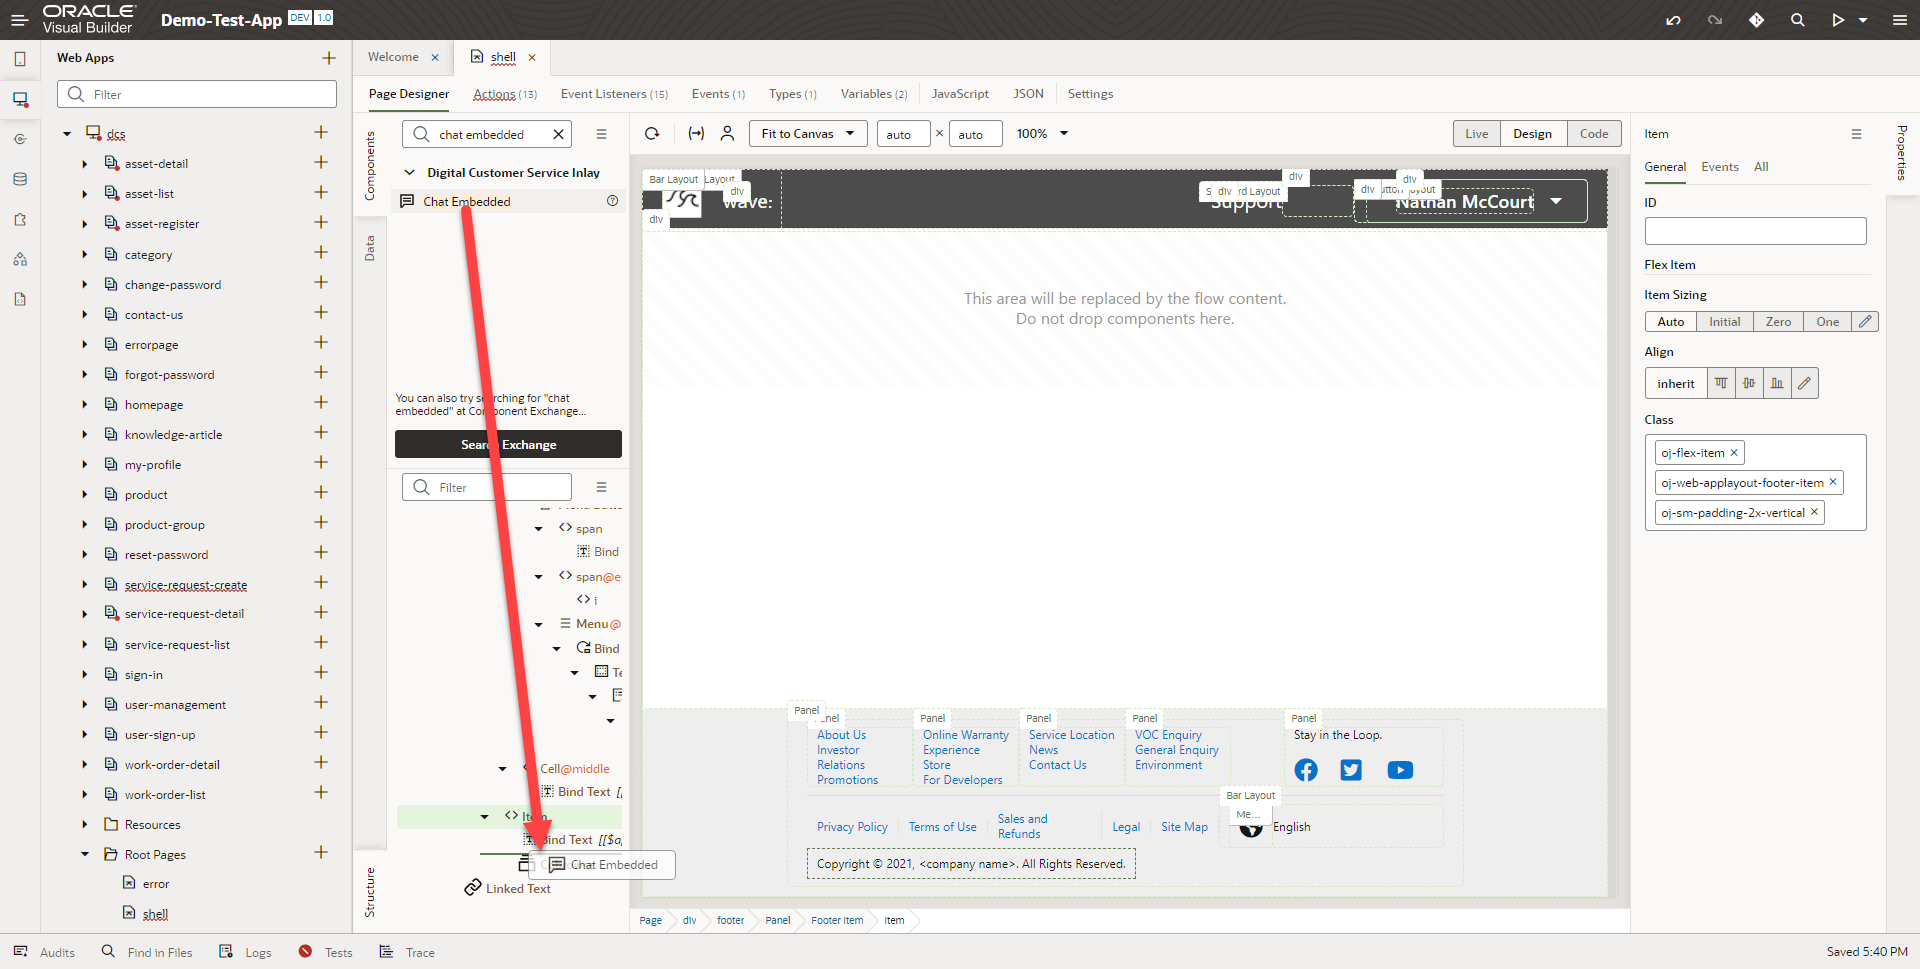This screenshot has width=1920, height=969.
Task: Collapse Digital Customer Service Inlay section
Action: point(409,173)
